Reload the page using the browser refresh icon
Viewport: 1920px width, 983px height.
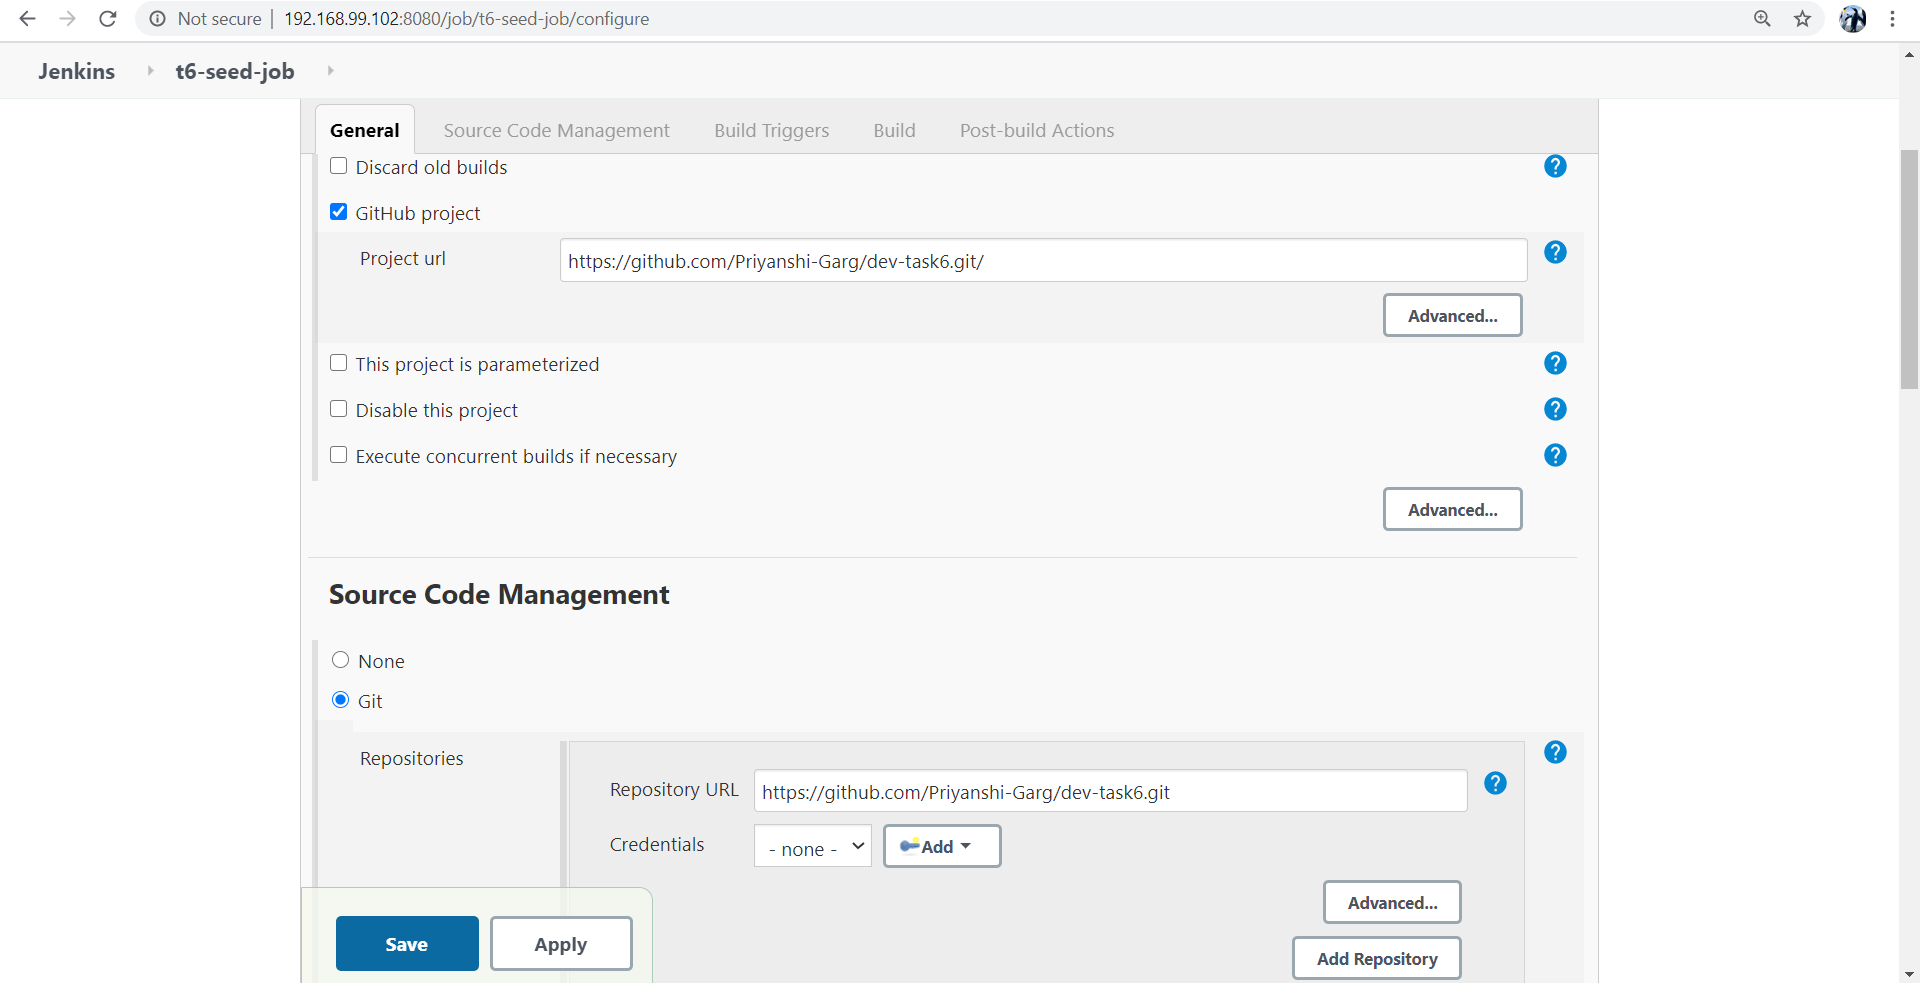[108, 18]
